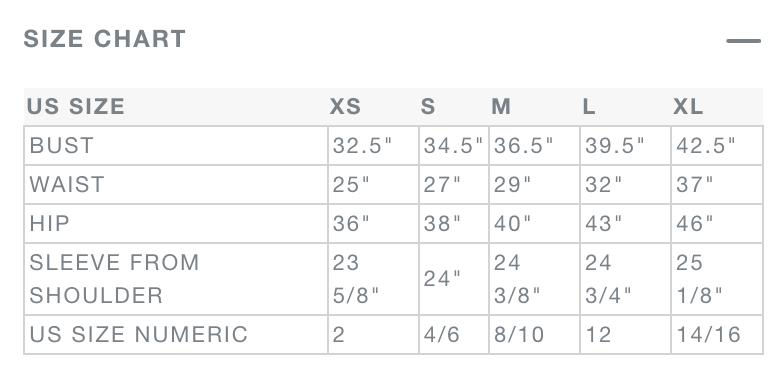Click the 37" waist value for XL
The image size is (770, 376).
(x=694, y=185)
